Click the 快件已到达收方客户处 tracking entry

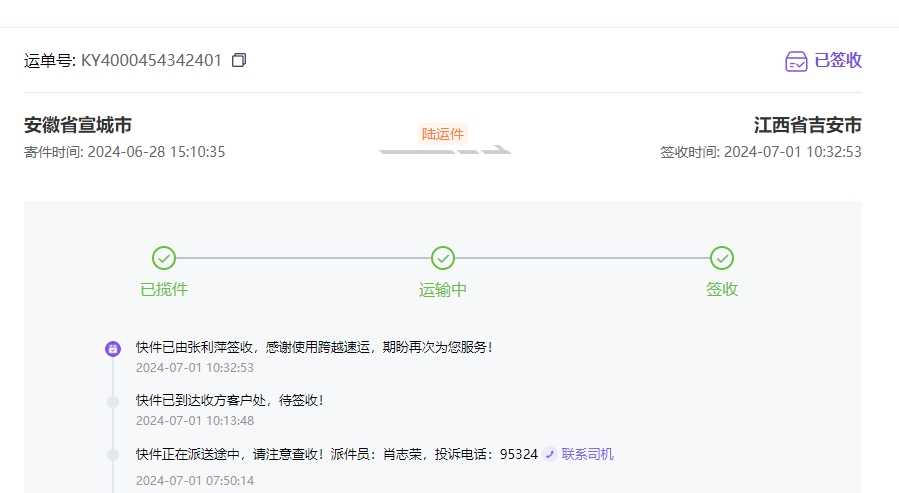(230, 401)
